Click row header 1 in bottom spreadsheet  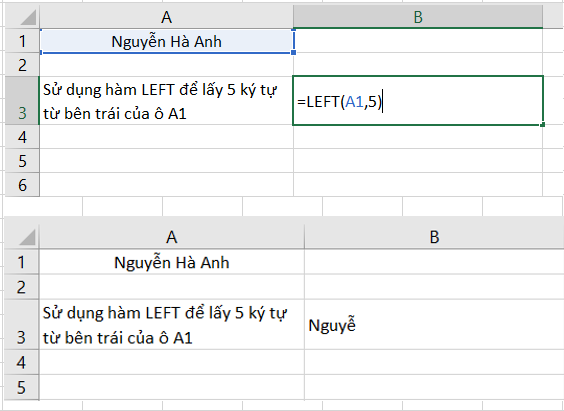pyautogui.click(x=22, y=262)
